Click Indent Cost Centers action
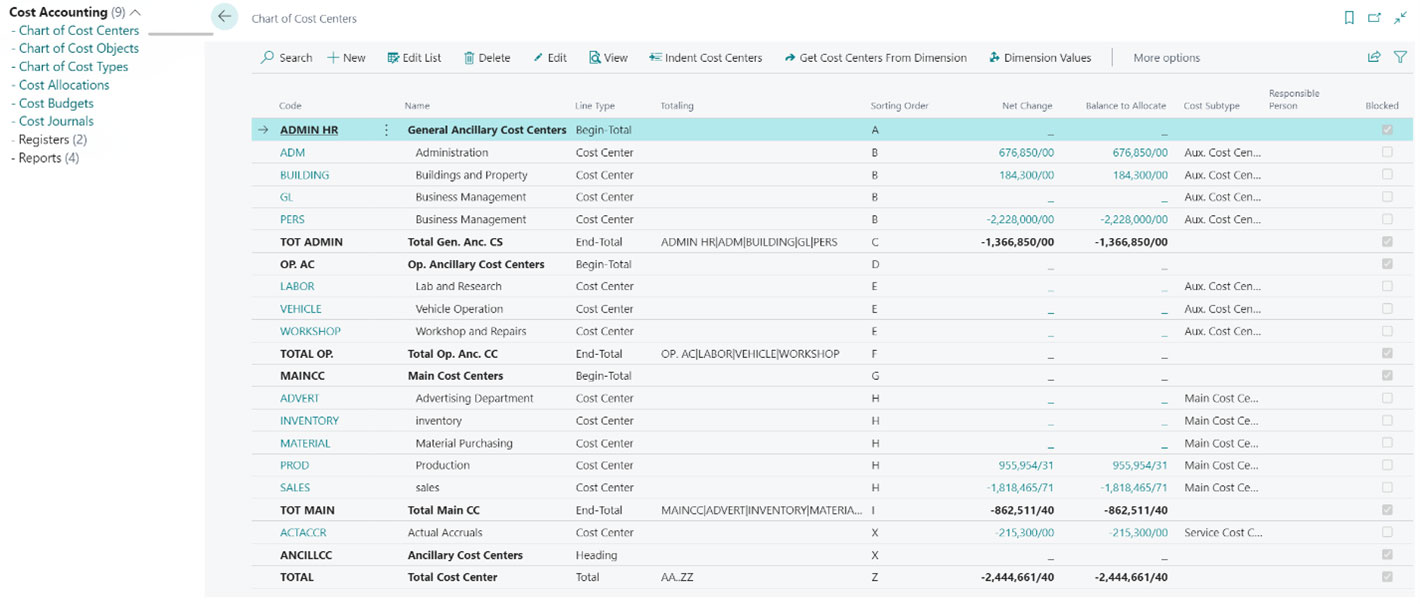The width and height of the screenshot is (1420, 604). click(x=705, y=58)
